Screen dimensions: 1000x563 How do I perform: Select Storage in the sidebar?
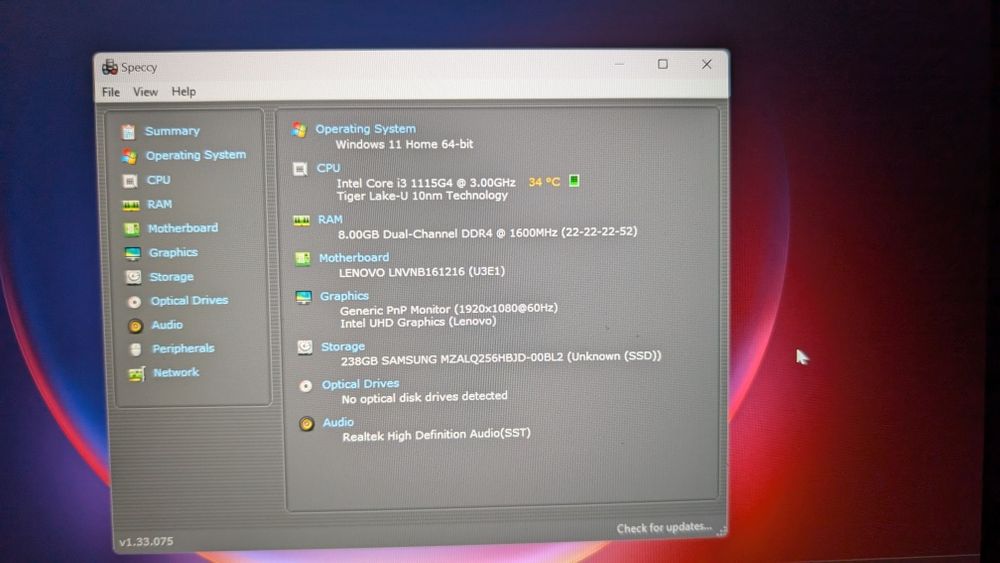(172, 277)
